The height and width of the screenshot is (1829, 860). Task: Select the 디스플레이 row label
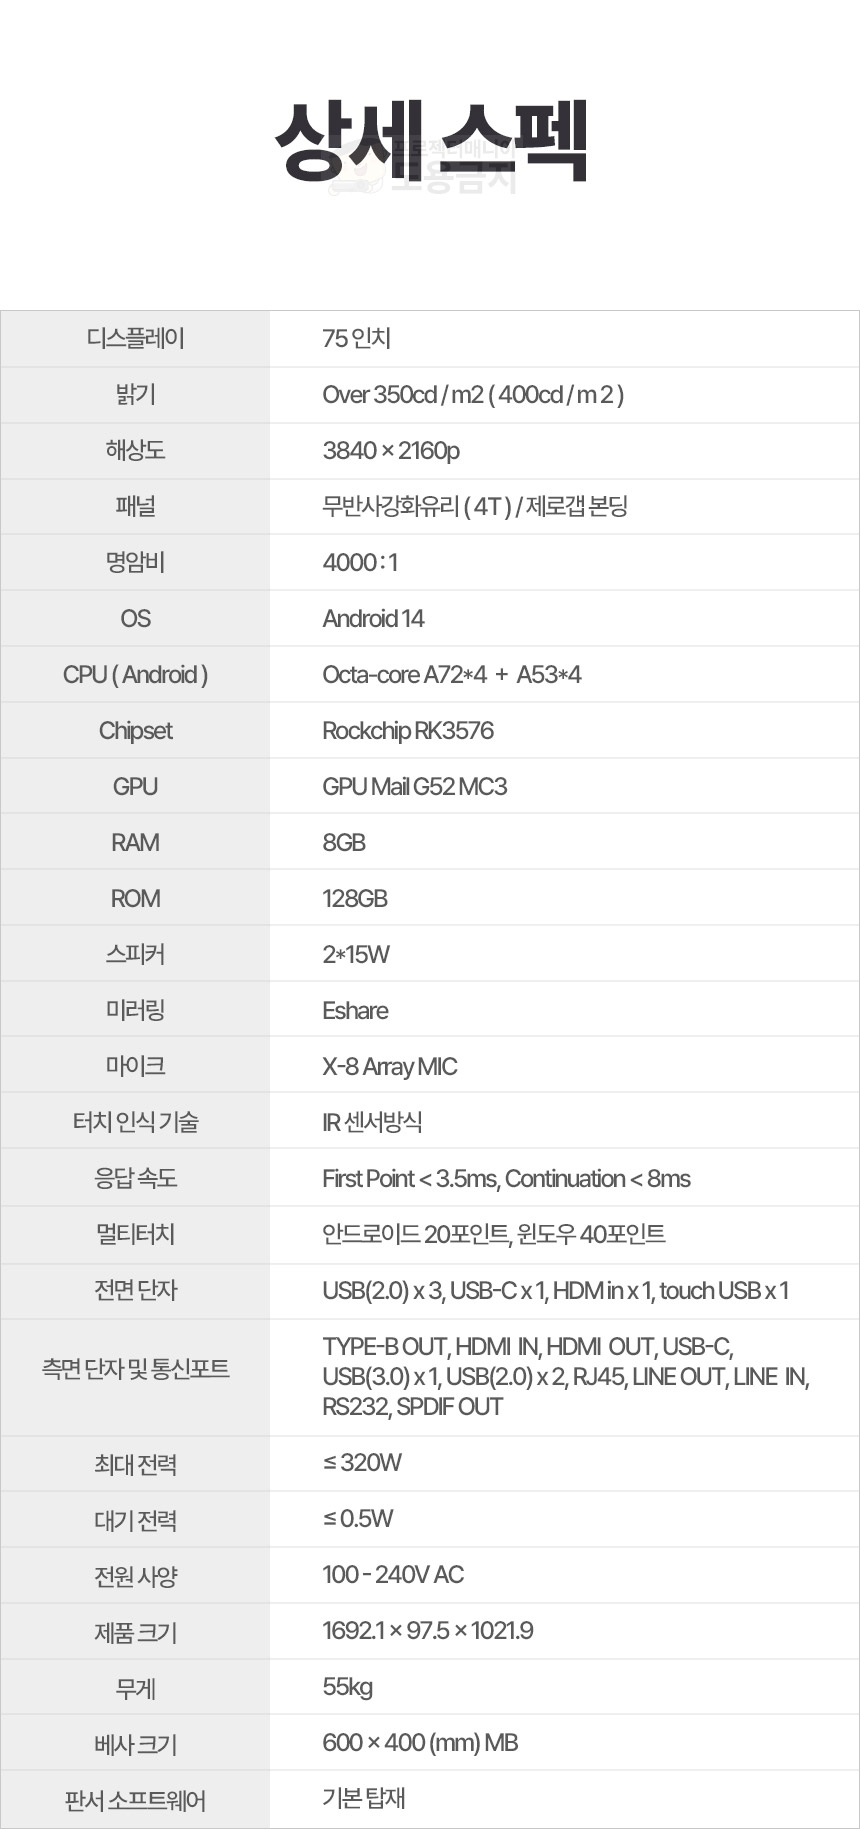(x=135, y=339)
